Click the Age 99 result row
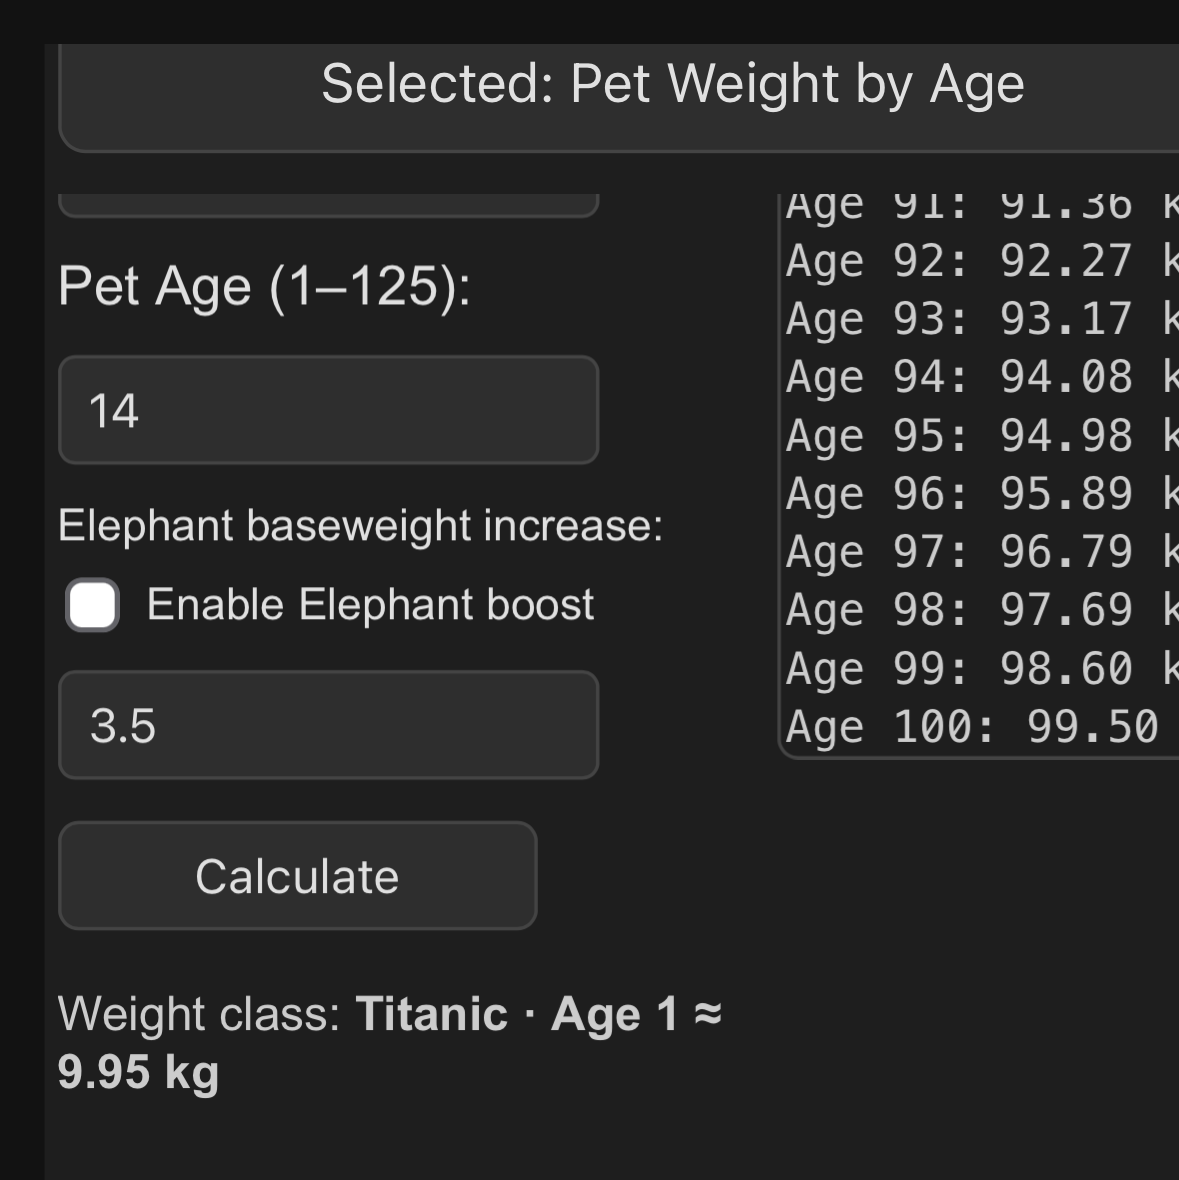The image size is (1179, 1180). pyautogui.click(x=980, y=668)
